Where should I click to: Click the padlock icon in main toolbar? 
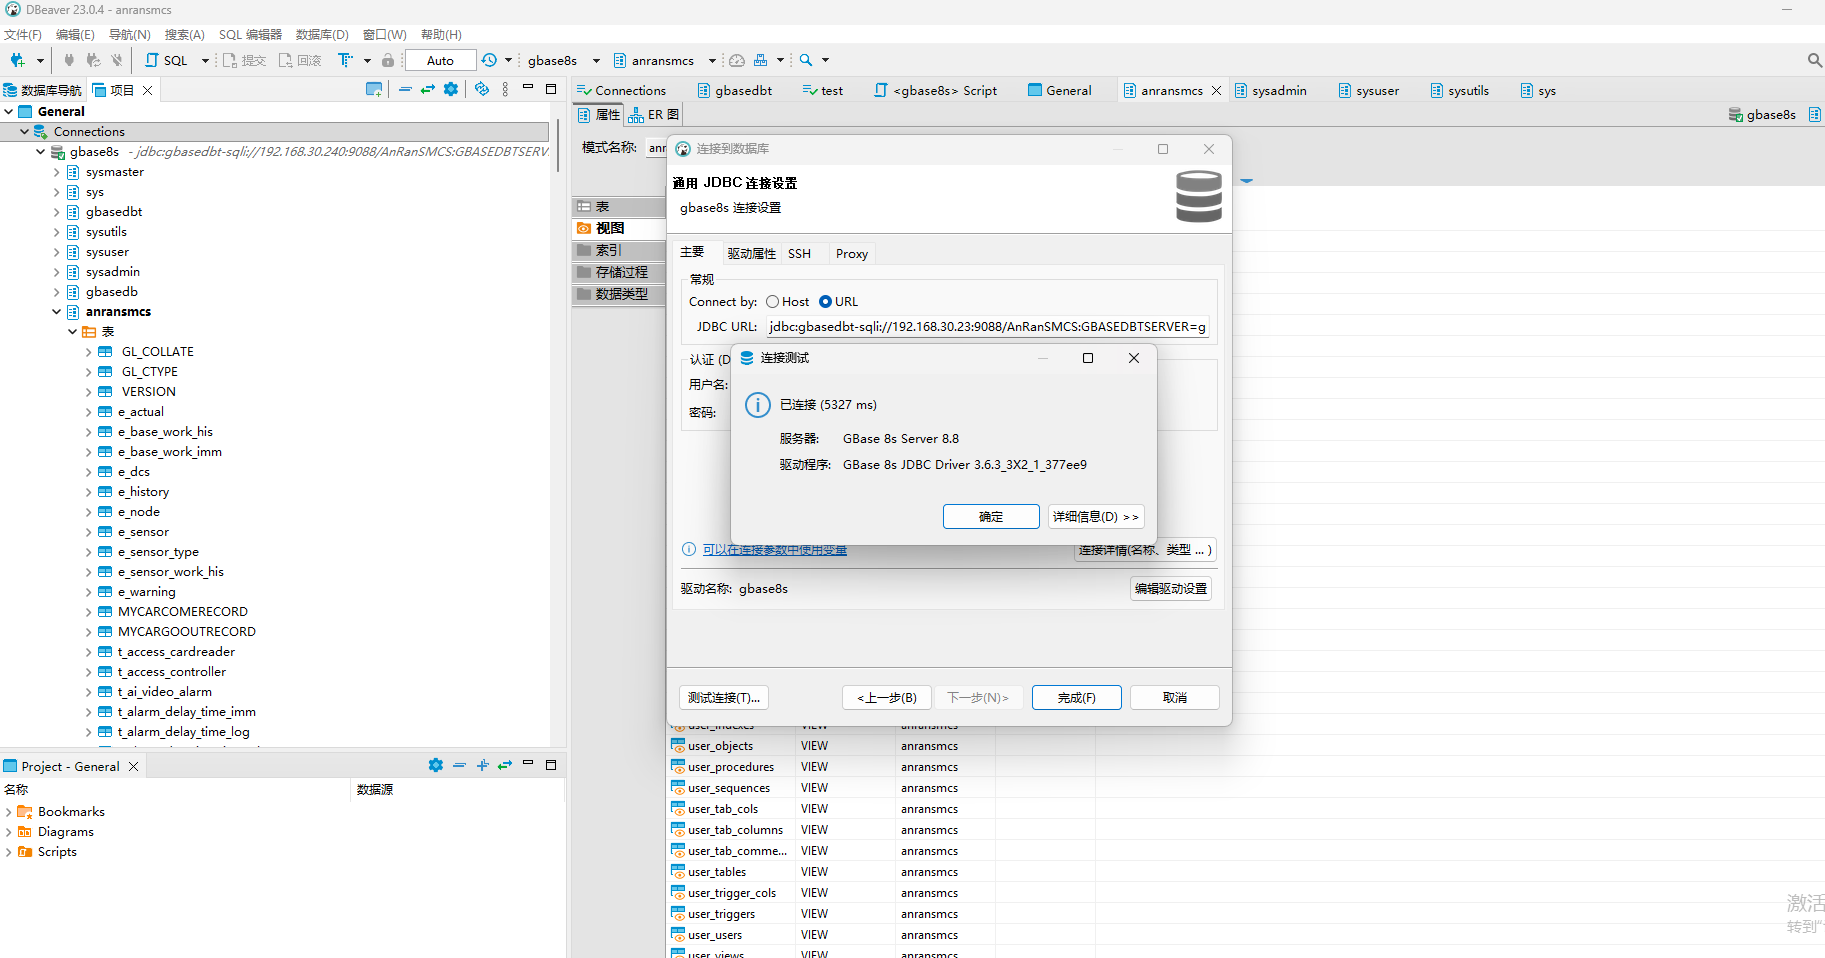[388, 60]
